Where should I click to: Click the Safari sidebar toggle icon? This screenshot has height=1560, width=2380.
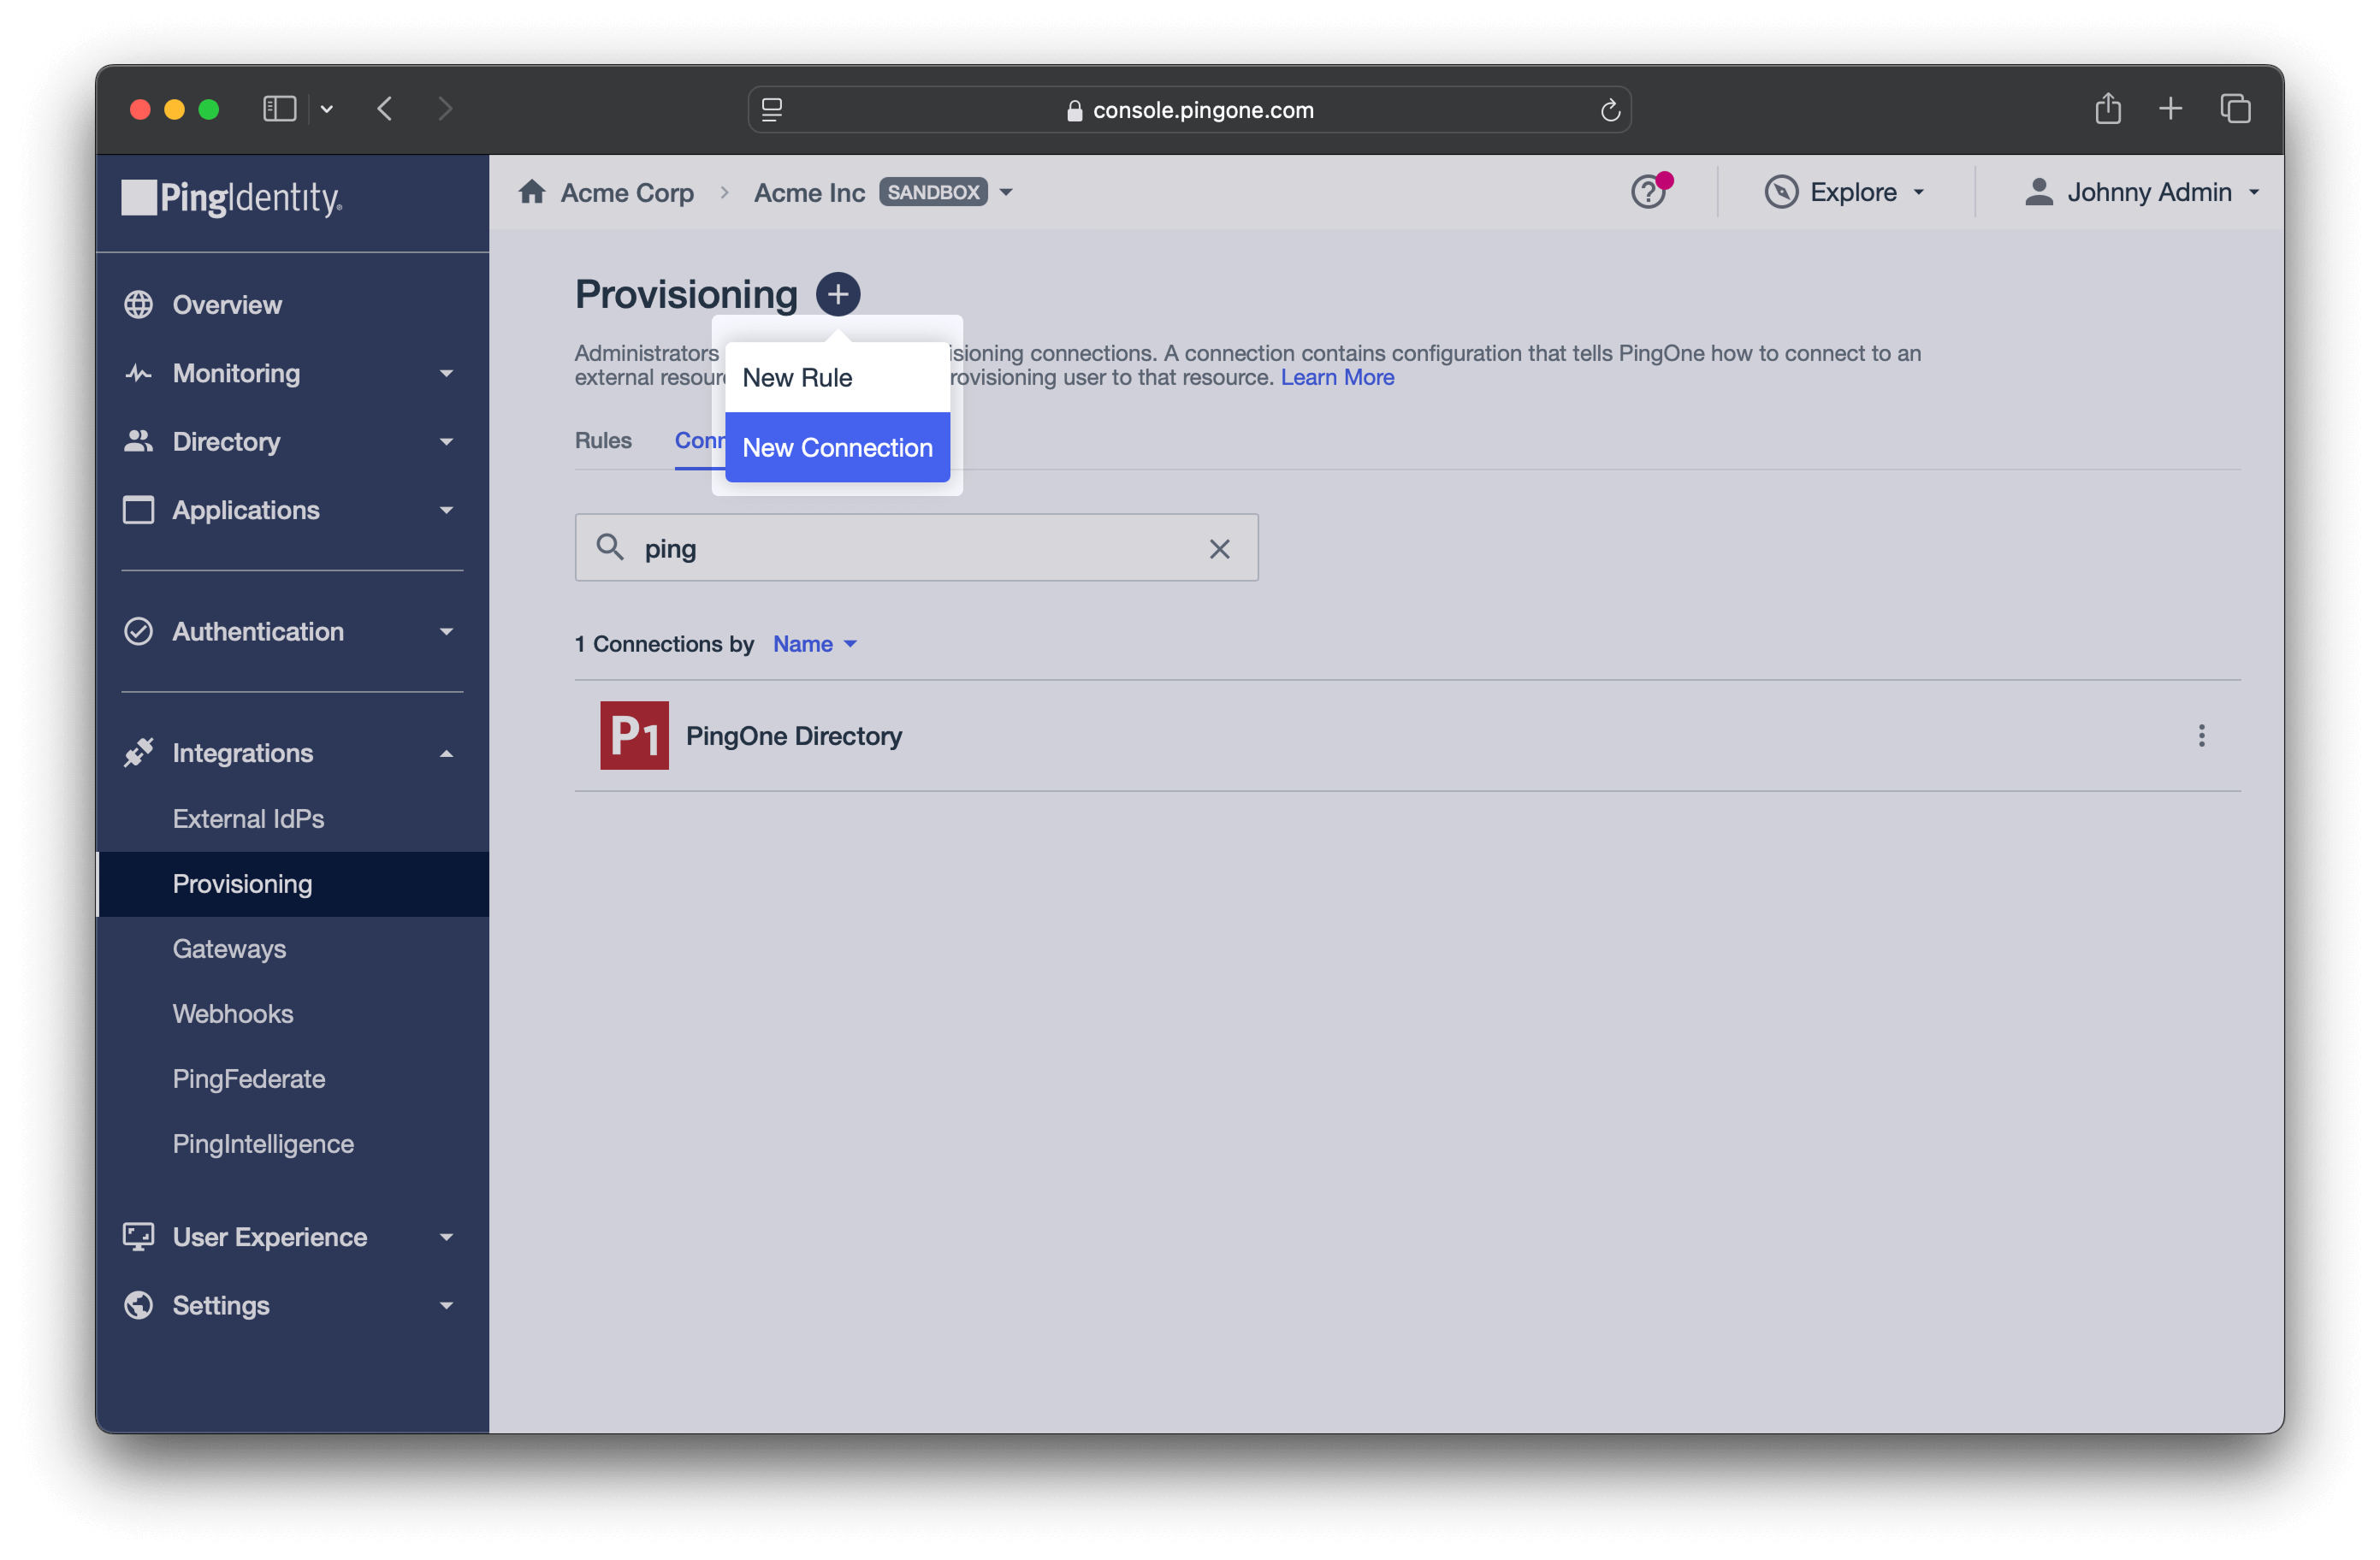279,109
